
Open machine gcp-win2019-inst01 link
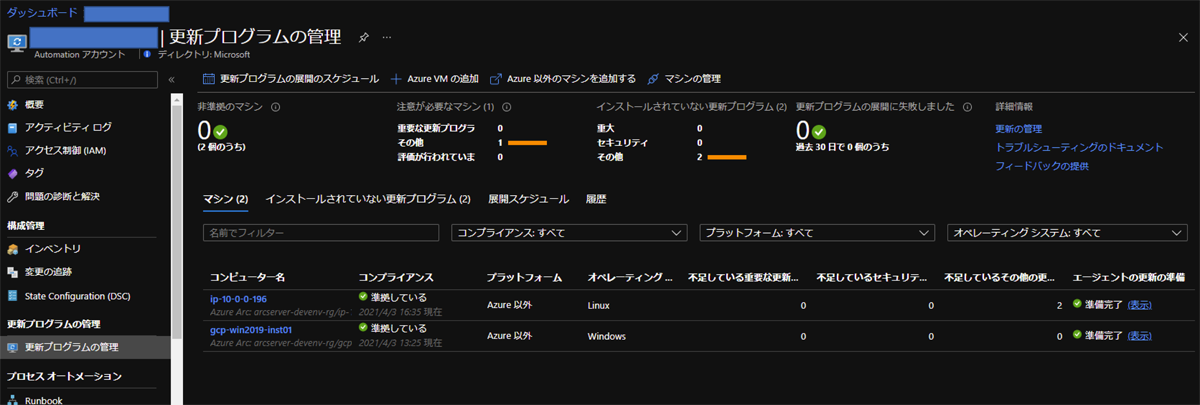(251, 329)
